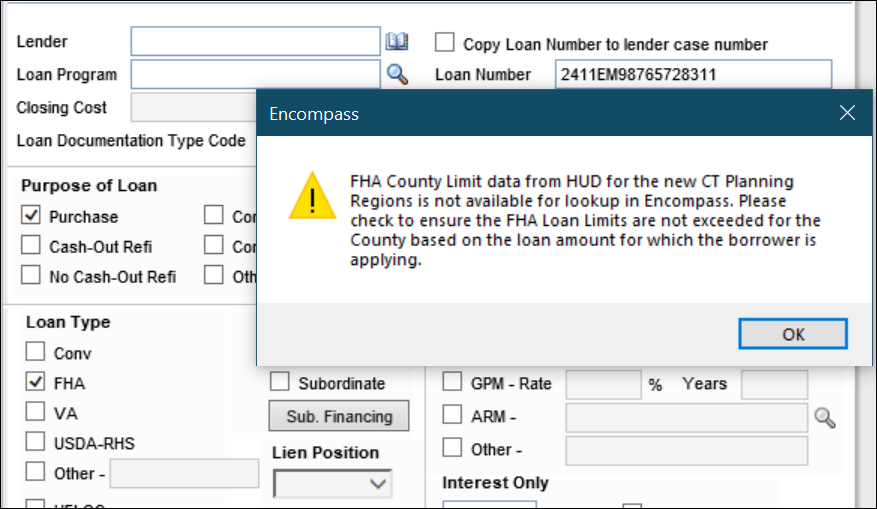Edit the Loan Number field

tap(693, 74)
